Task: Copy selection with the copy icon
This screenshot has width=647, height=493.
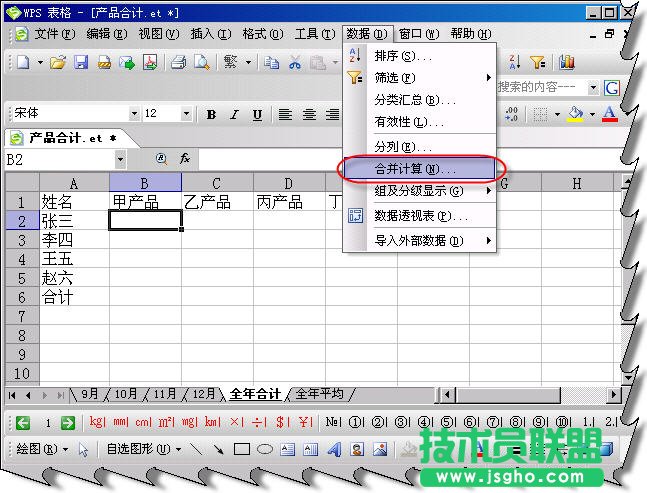Action: click(x=271, y=62)
